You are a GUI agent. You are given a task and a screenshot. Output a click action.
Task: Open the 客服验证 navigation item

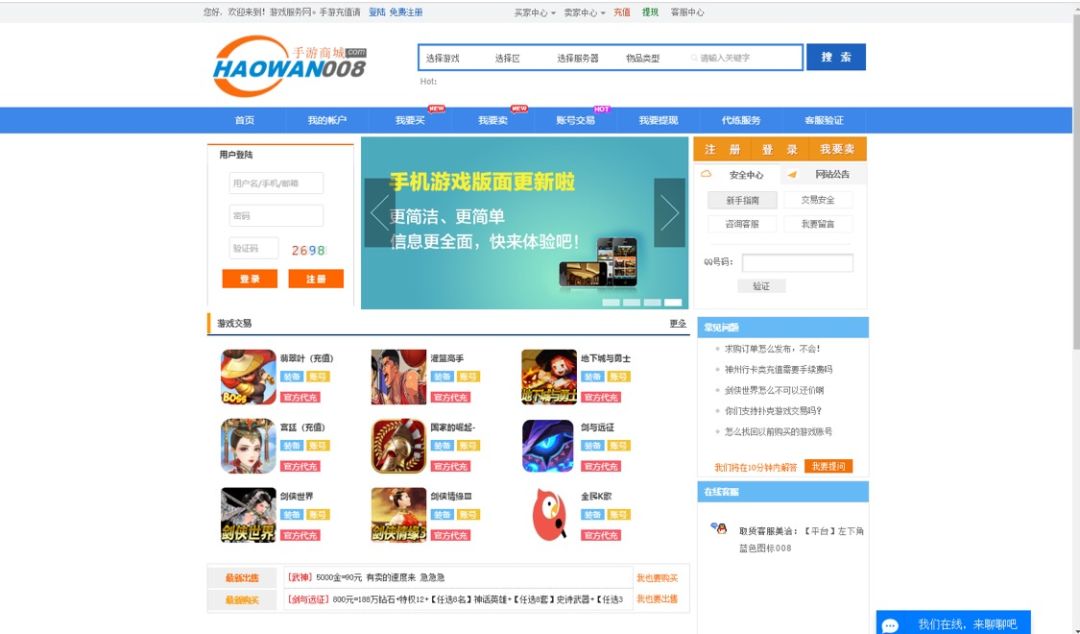pyautogui.click(x=824, y=120)
